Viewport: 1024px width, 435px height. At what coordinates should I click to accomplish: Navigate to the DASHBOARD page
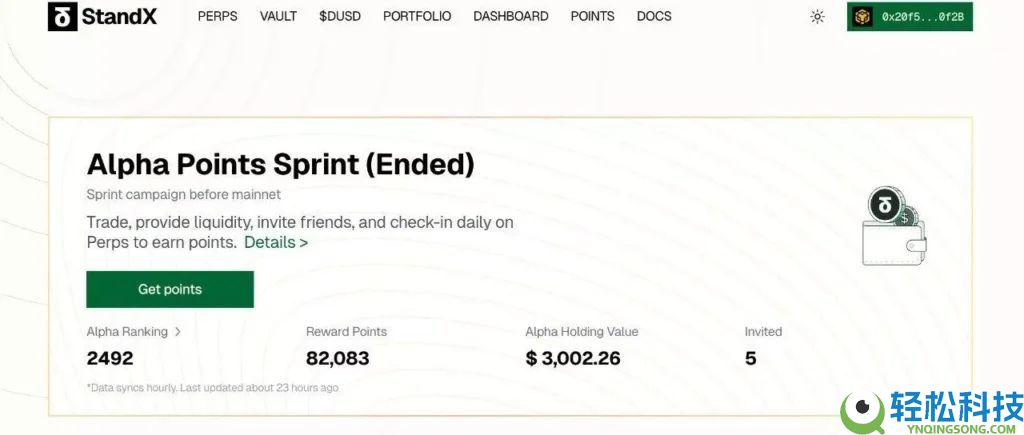pyautogui.click(x=510, y=17)
